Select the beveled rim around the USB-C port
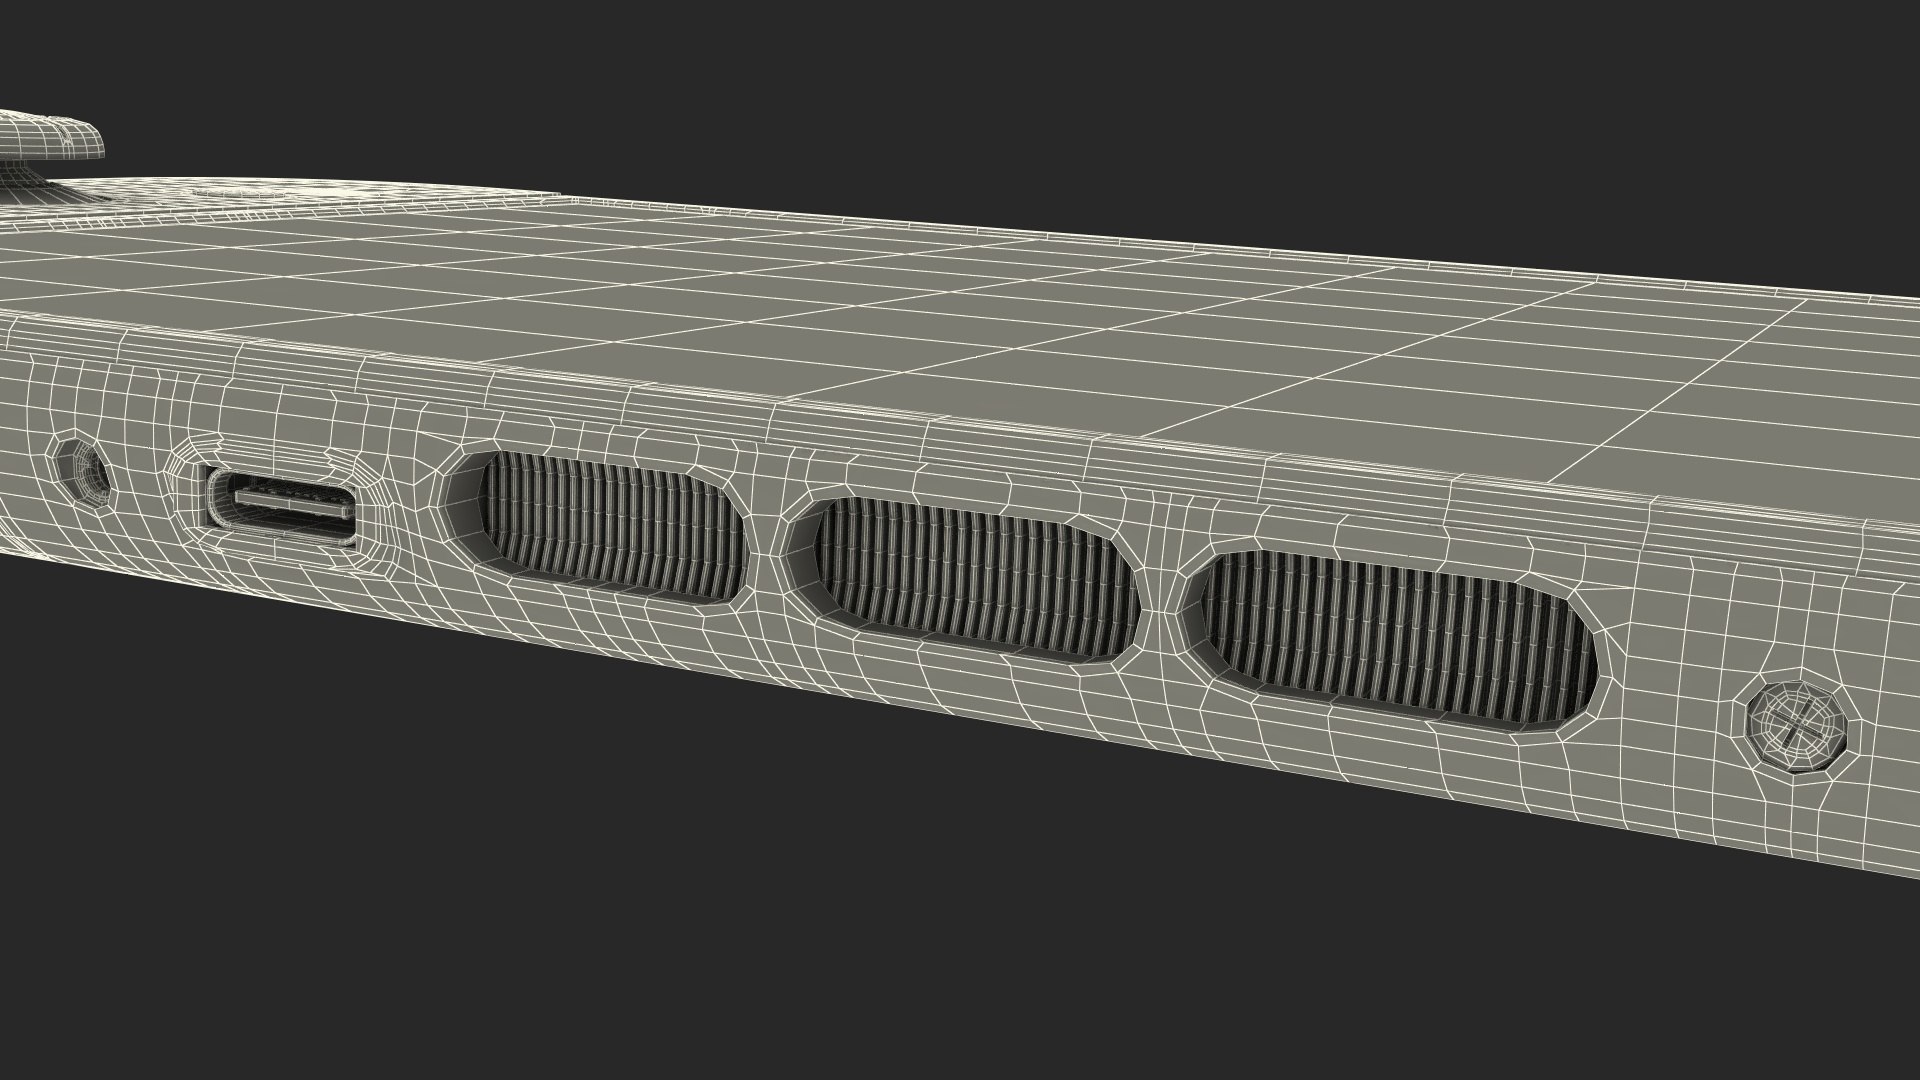The image size is (1920, 1080). point(190,498)
